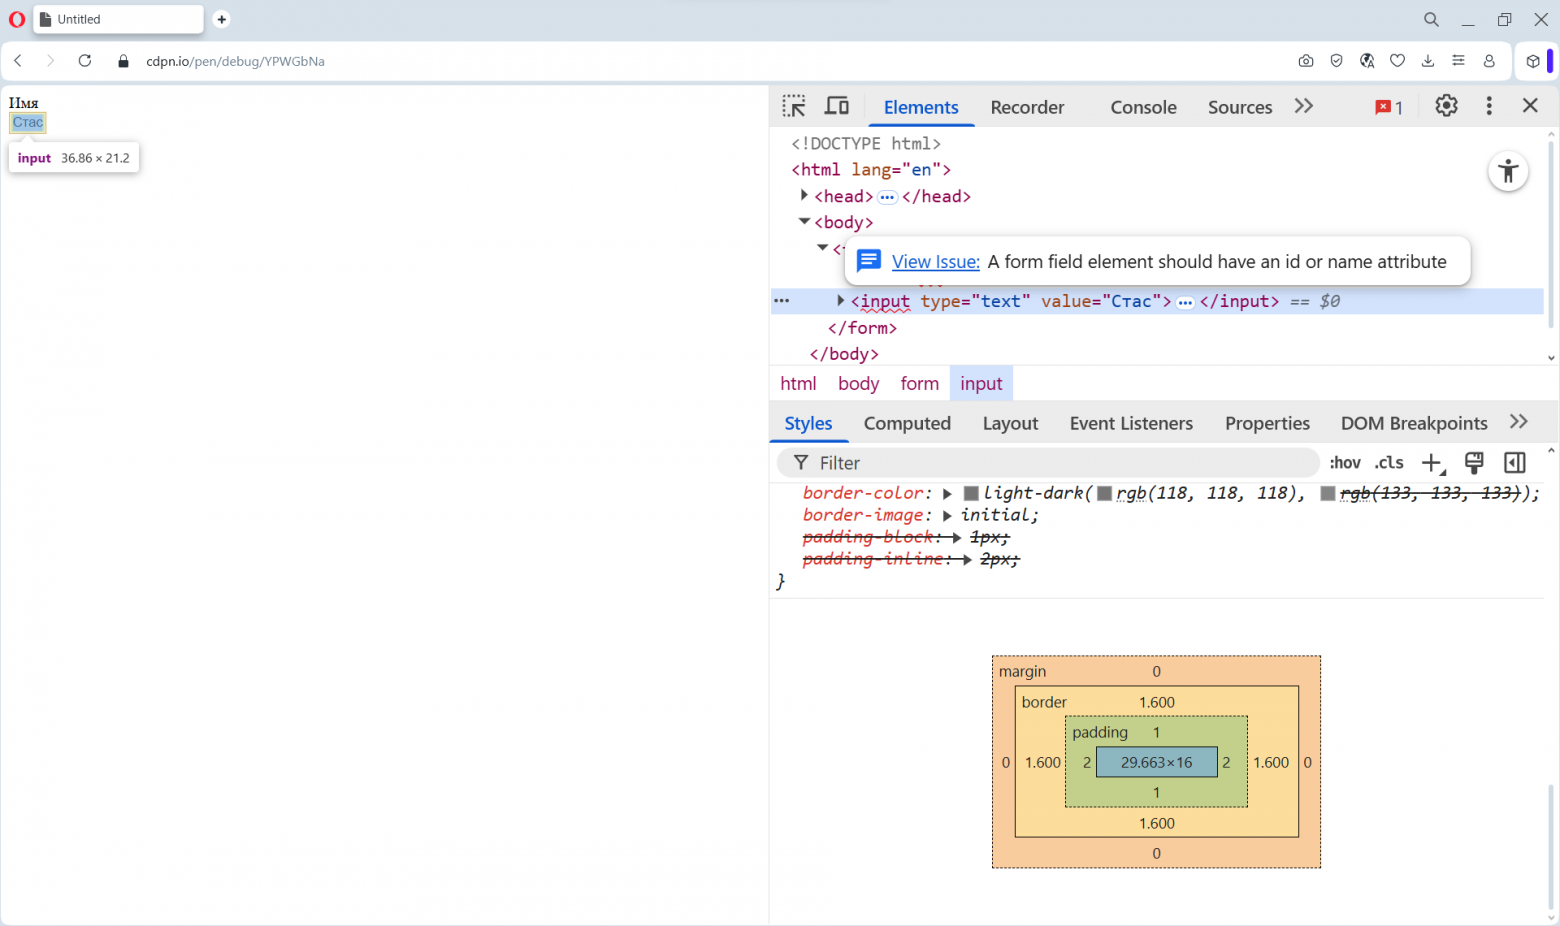This screenshot has height=926, width=1560.
Task: Show more Styles pane tabs chevron
Action: pyautogui.click(x=1519, y=422)
